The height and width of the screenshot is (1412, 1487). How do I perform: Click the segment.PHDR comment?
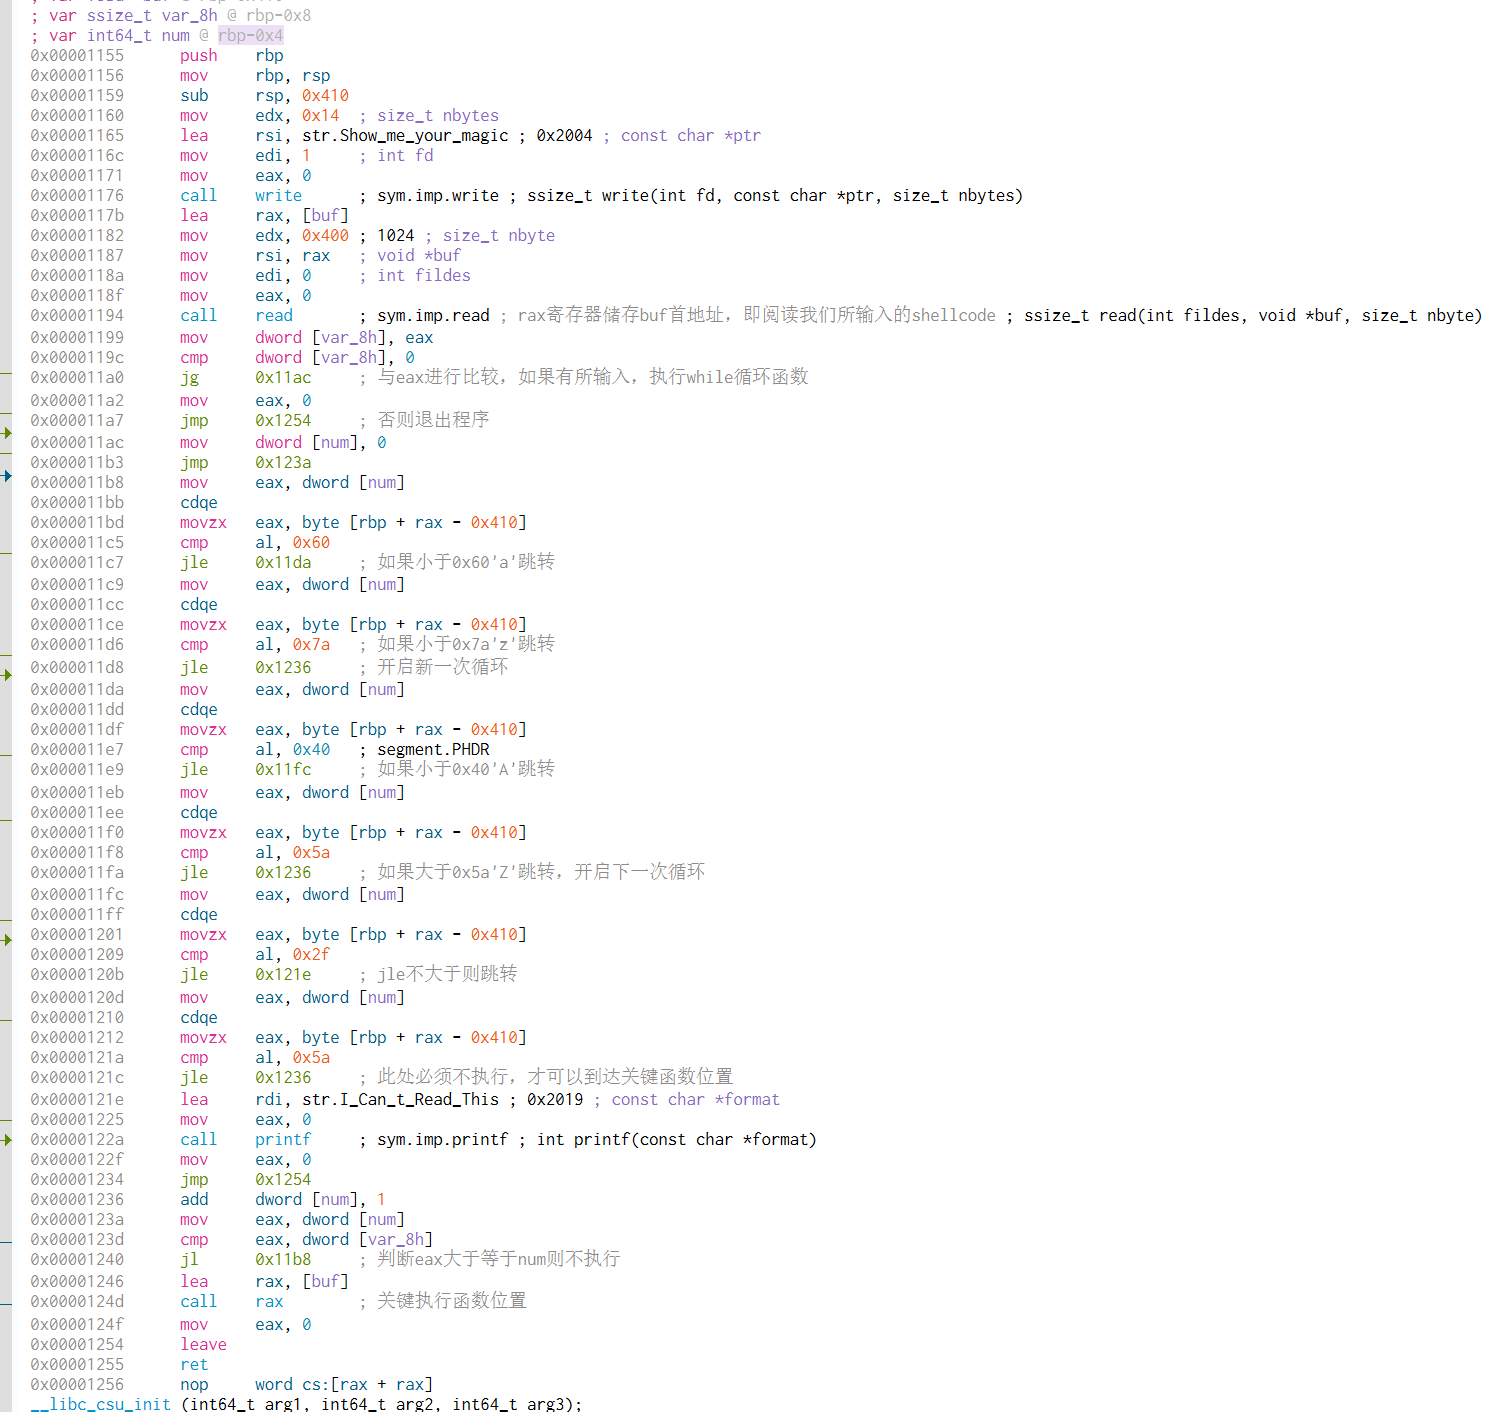[x=433, y=750]
